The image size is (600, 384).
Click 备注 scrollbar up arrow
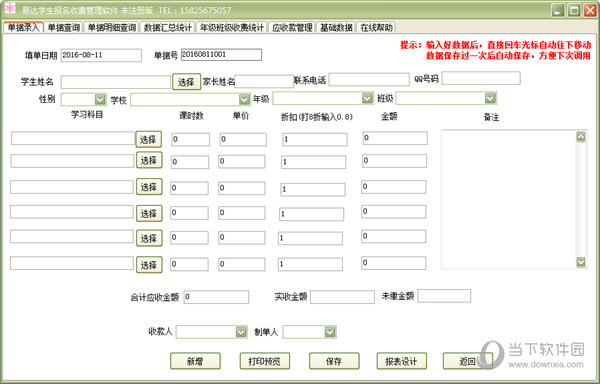click(581, 137)
